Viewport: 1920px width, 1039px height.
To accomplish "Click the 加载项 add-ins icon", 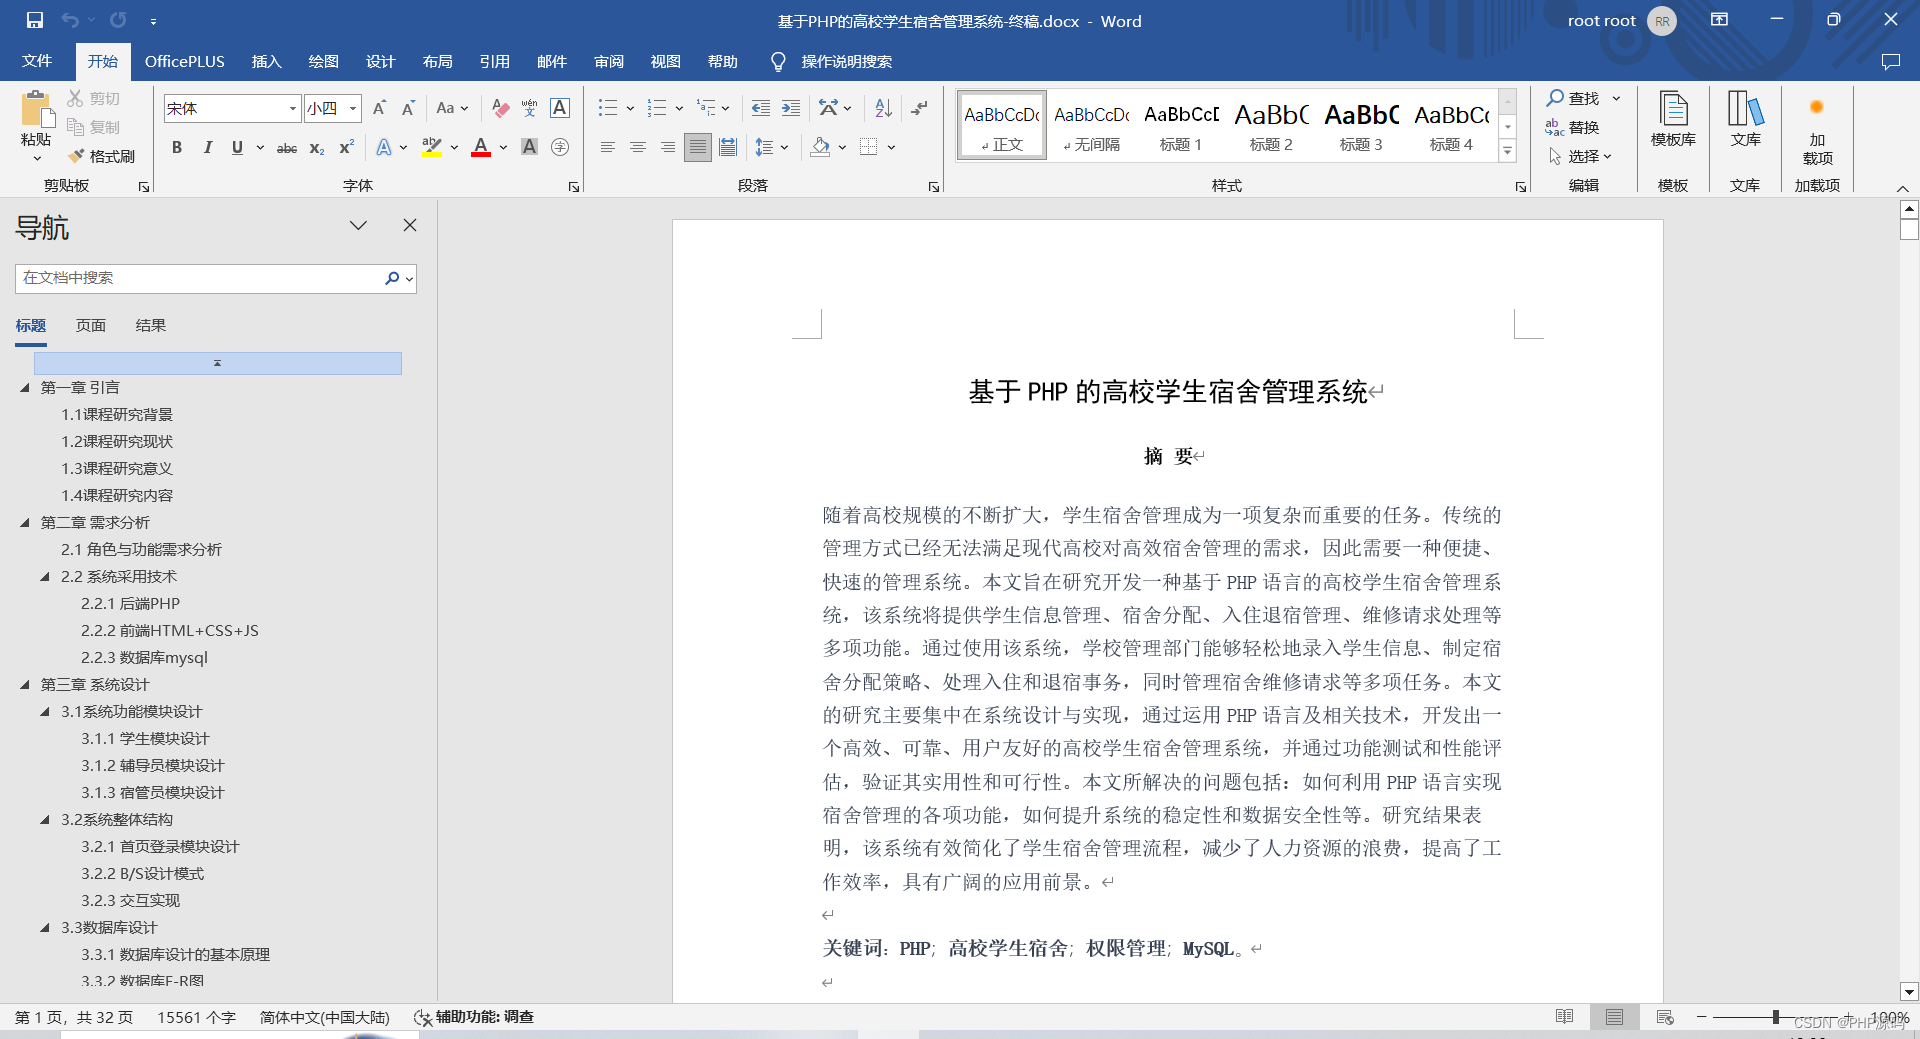I will click(x=1817, y=128).
